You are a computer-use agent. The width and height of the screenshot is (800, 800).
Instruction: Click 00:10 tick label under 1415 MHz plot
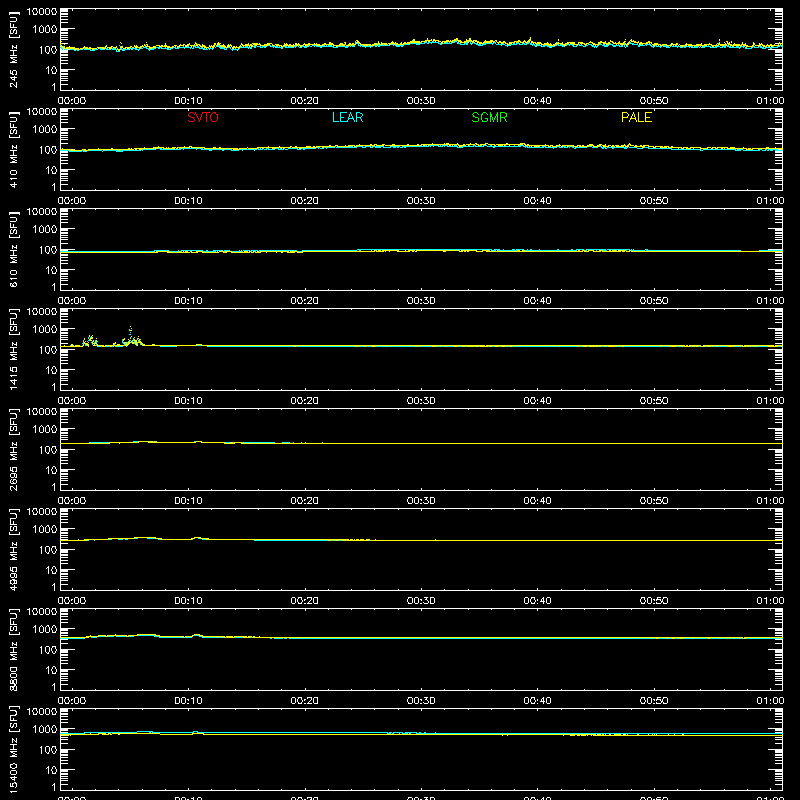188,401
